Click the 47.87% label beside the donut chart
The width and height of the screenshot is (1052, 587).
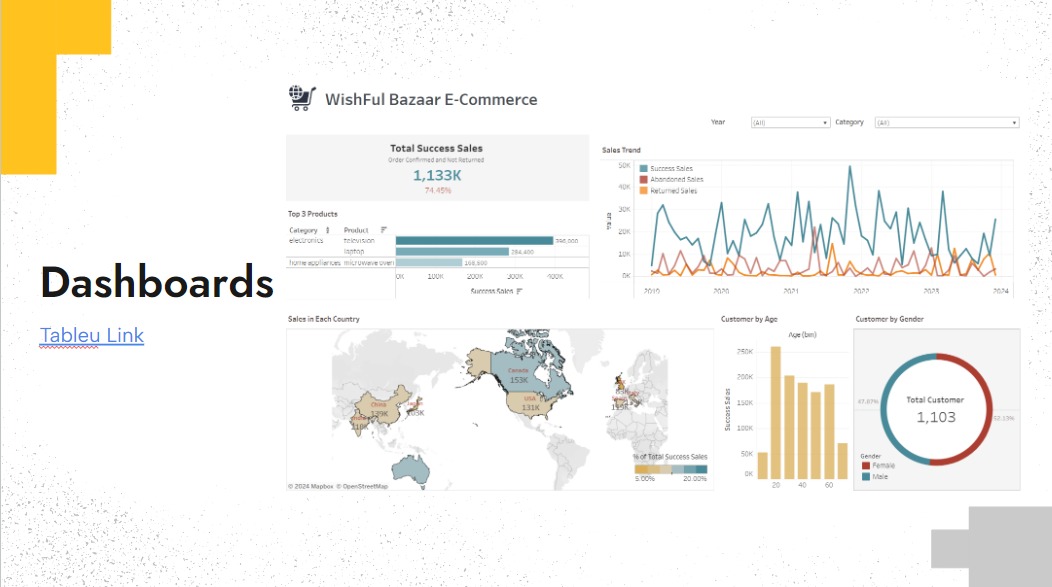(x=867, y=401)
